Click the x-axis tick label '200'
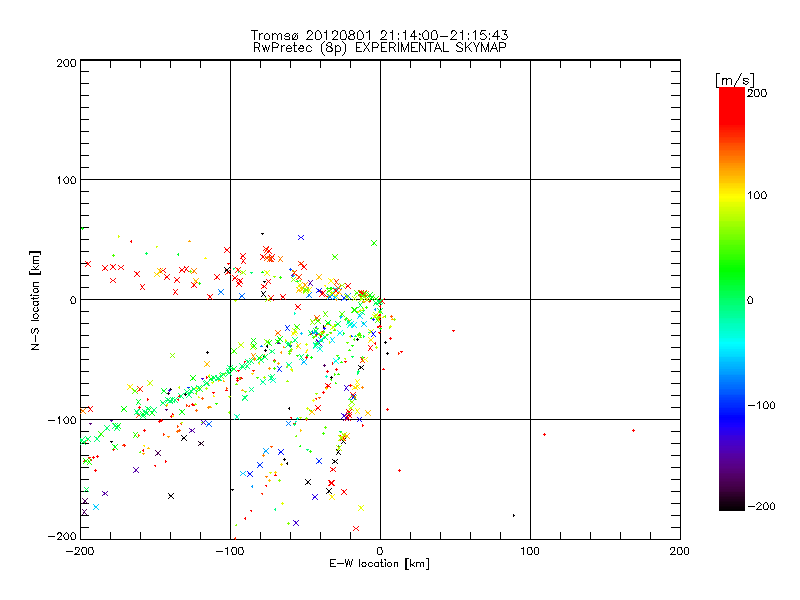Viewport: 800px width, 600px height. point(680,551)
